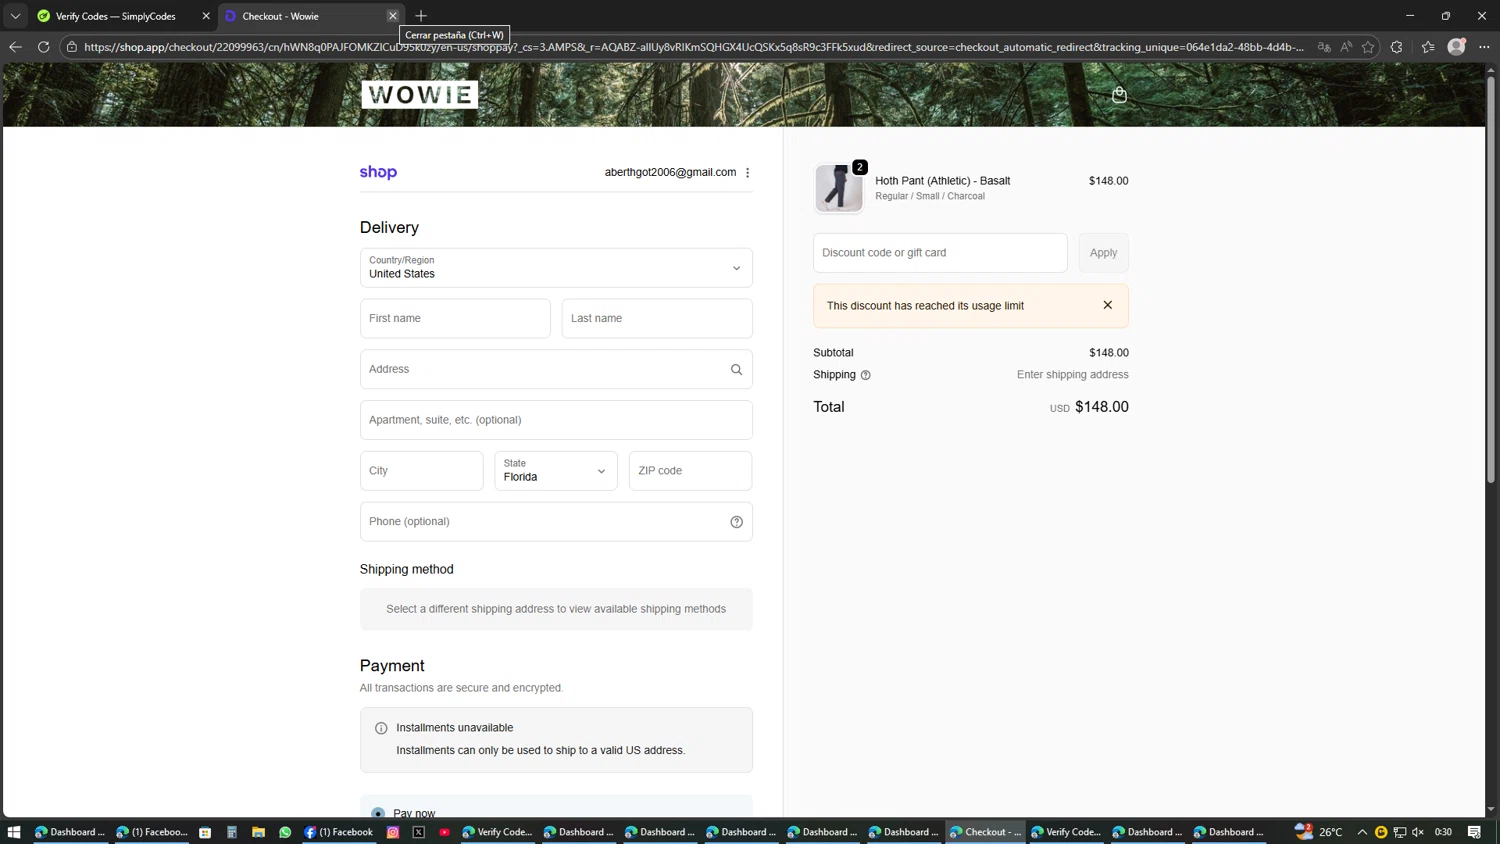1500x844 pixels.
Task: Open WhatsApp from taskbar
Action: click(285, 832)
